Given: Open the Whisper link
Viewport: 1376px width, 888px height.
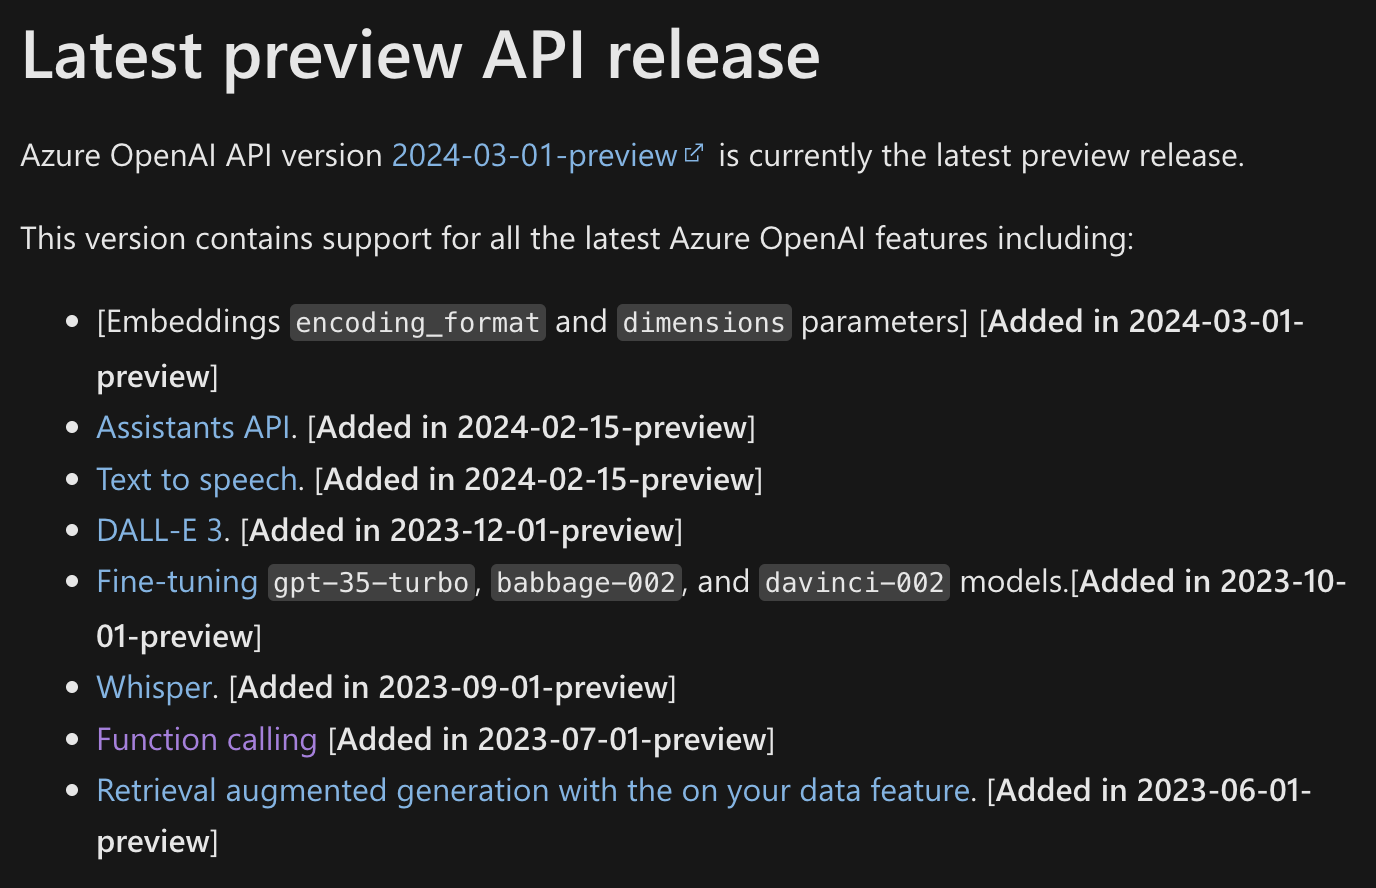Looking at the screenshot, I should tap(154, 688).
